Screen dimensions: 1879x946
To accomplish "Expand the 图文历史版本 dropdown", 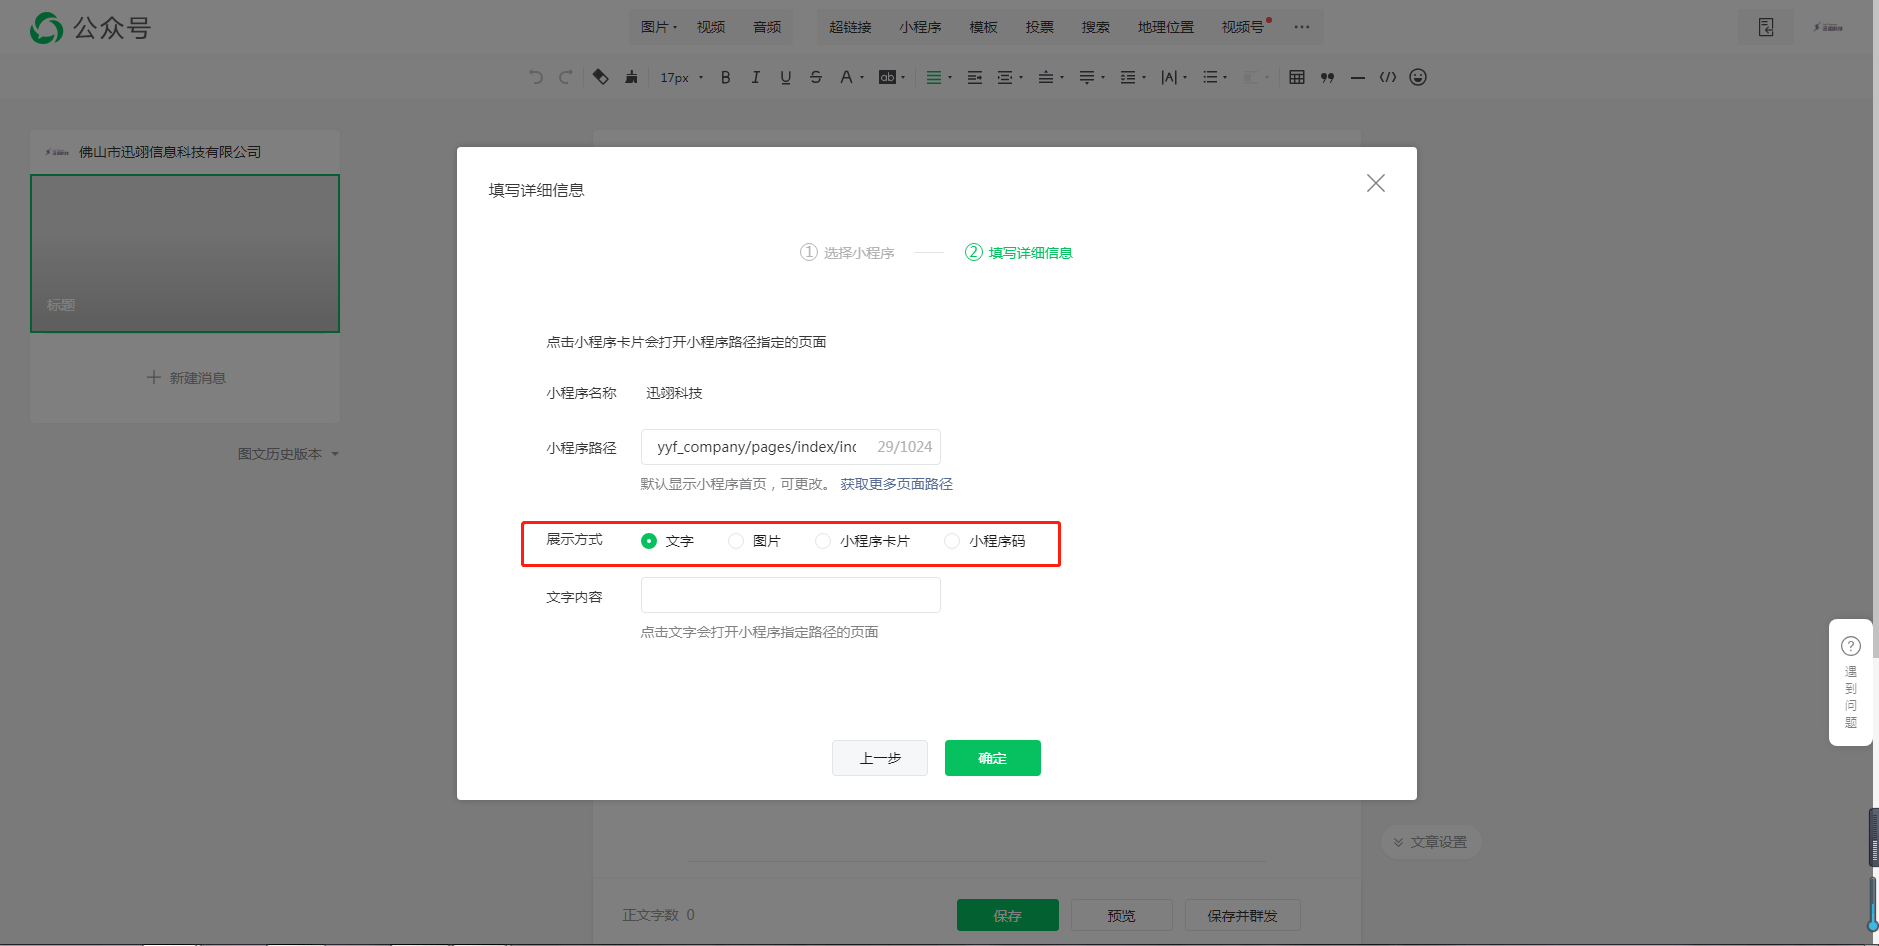I will click(x=288, y=454).
